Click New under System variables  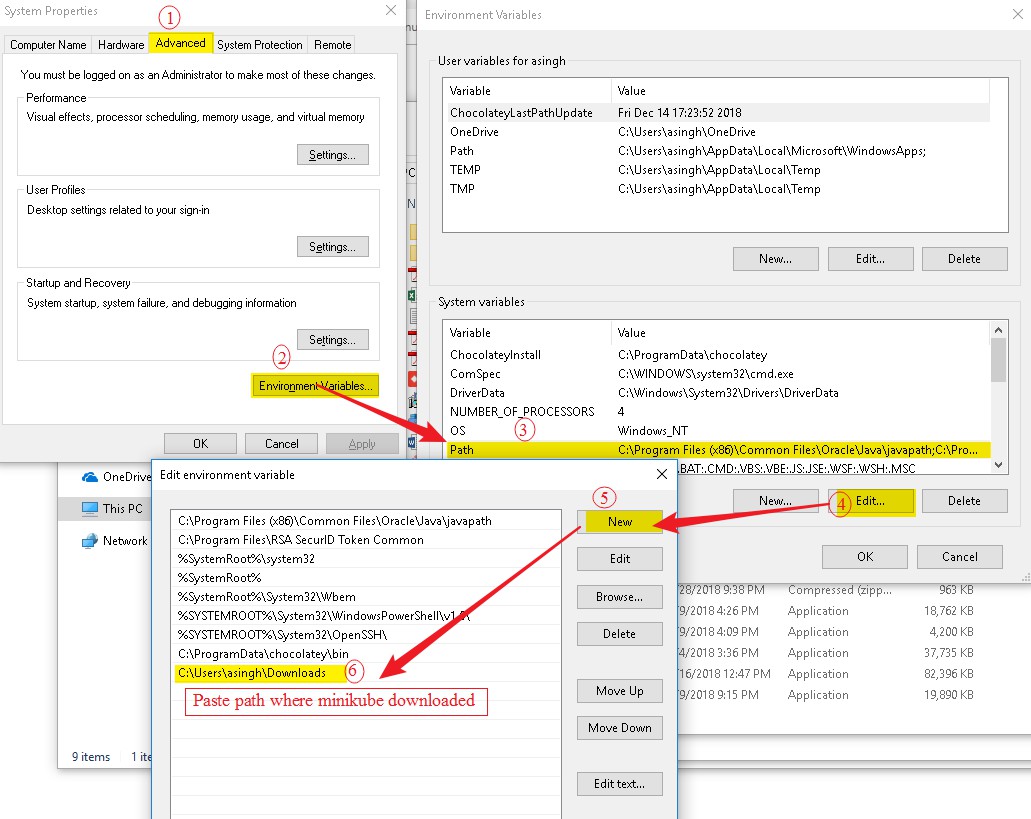[776, 501]
